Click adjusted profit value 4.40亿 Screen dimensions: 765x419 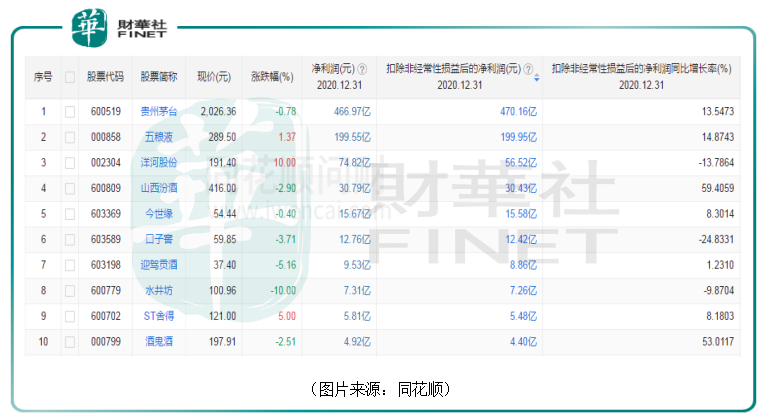tap(523, 341)
